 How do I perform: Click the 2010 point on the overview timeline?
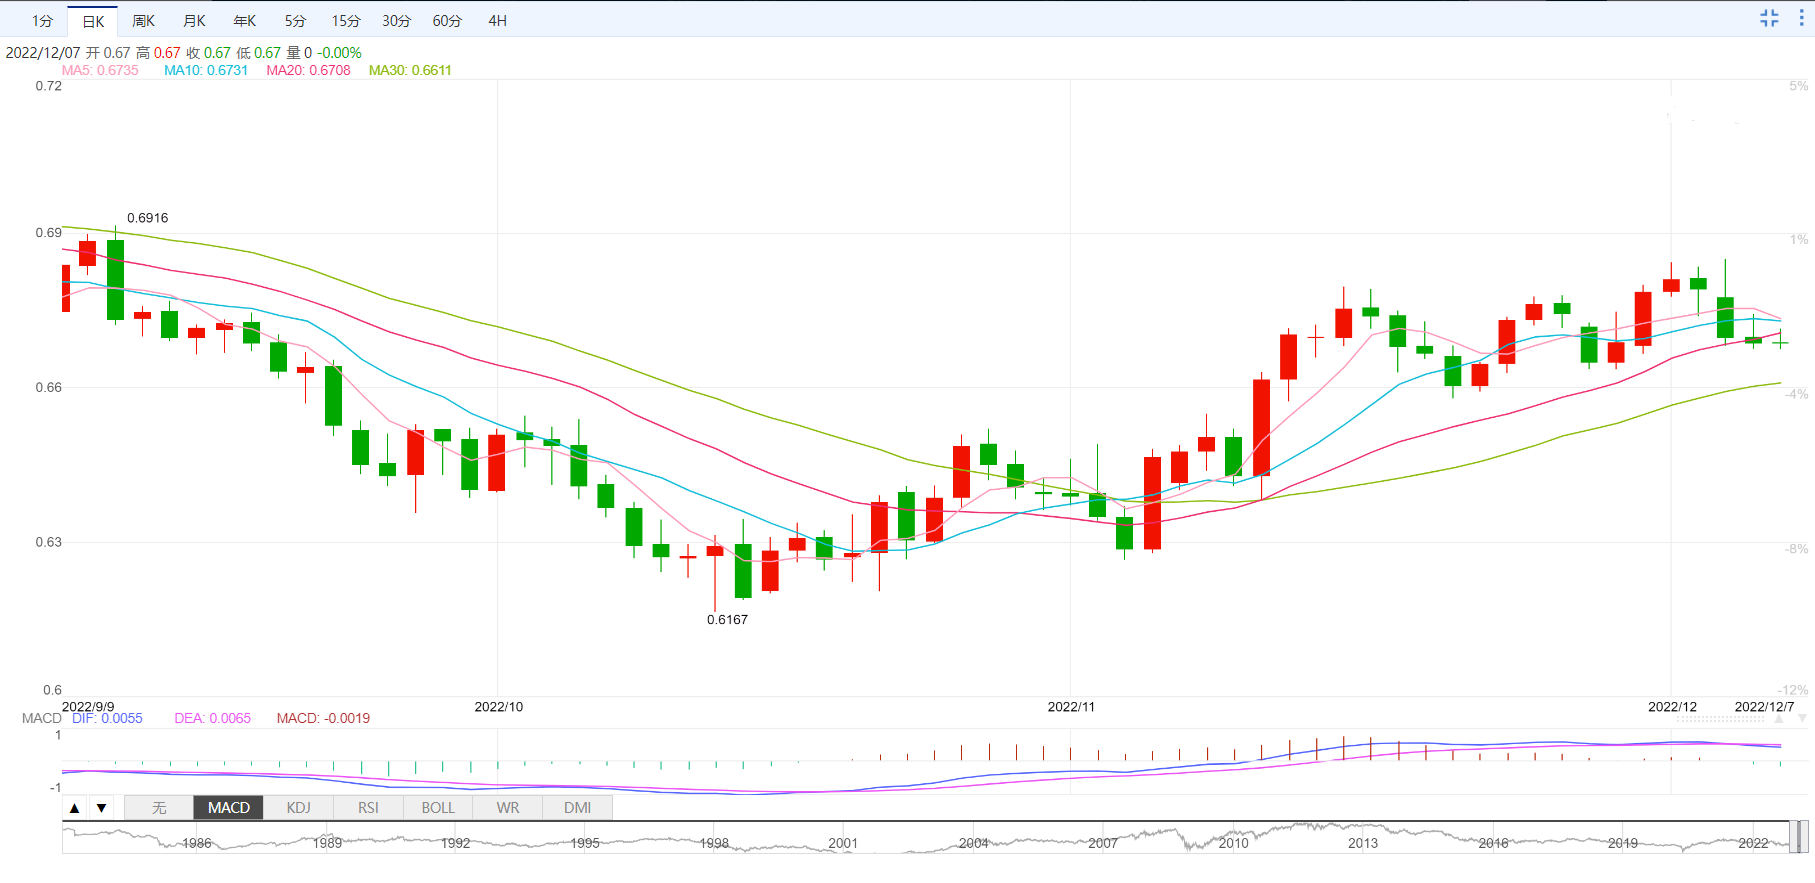coord(1233,843)
